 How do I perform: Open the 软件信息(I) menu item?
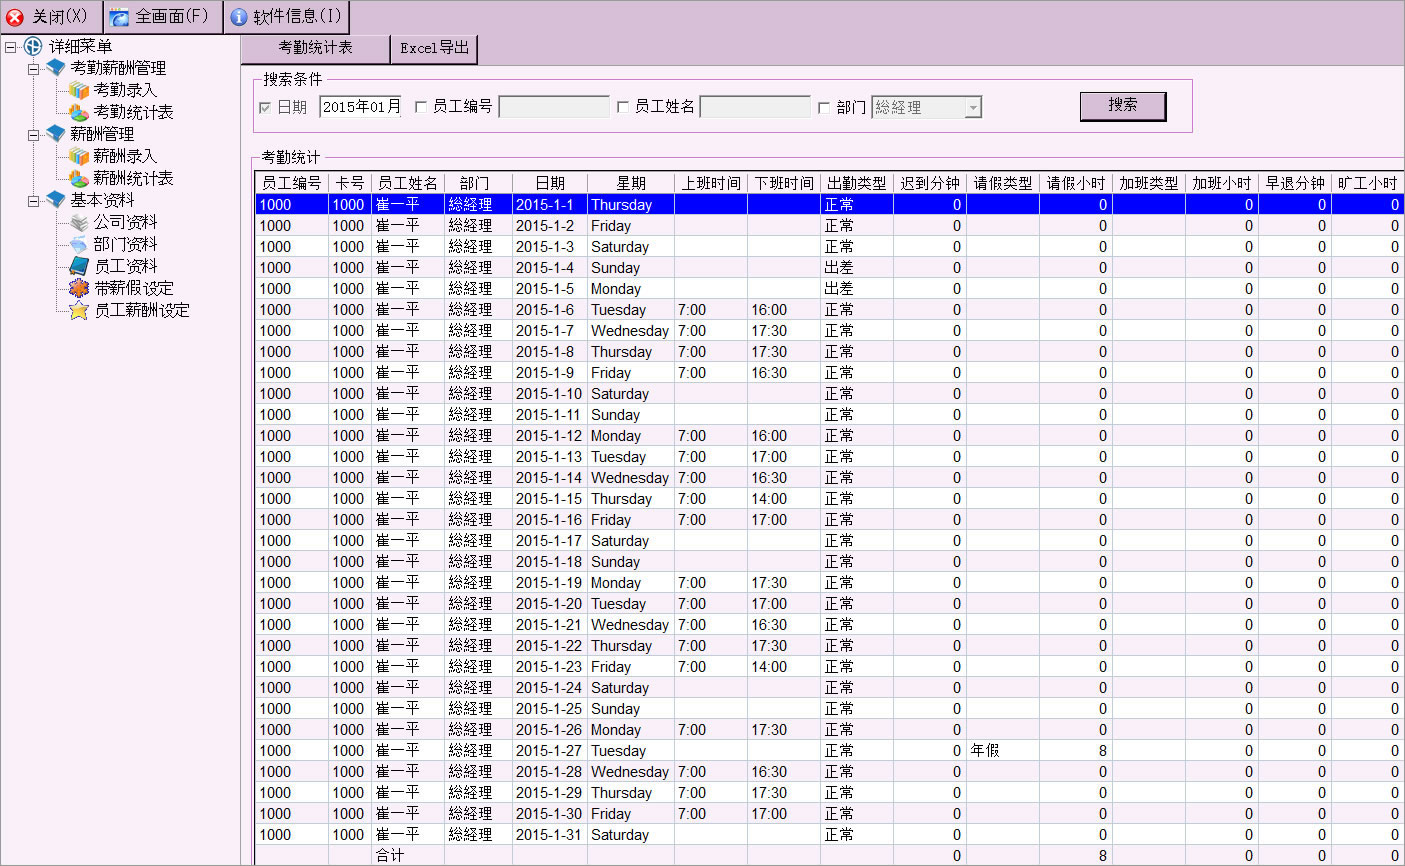[x=287, y=16]
